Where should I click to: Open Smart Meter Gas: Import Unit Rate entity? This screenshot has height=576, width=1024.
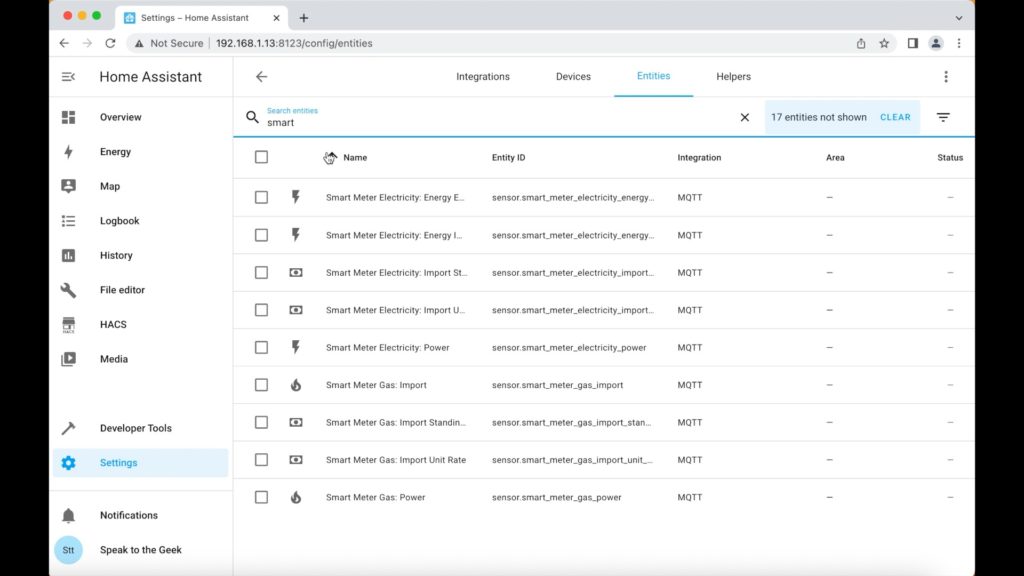coord(396,460)
